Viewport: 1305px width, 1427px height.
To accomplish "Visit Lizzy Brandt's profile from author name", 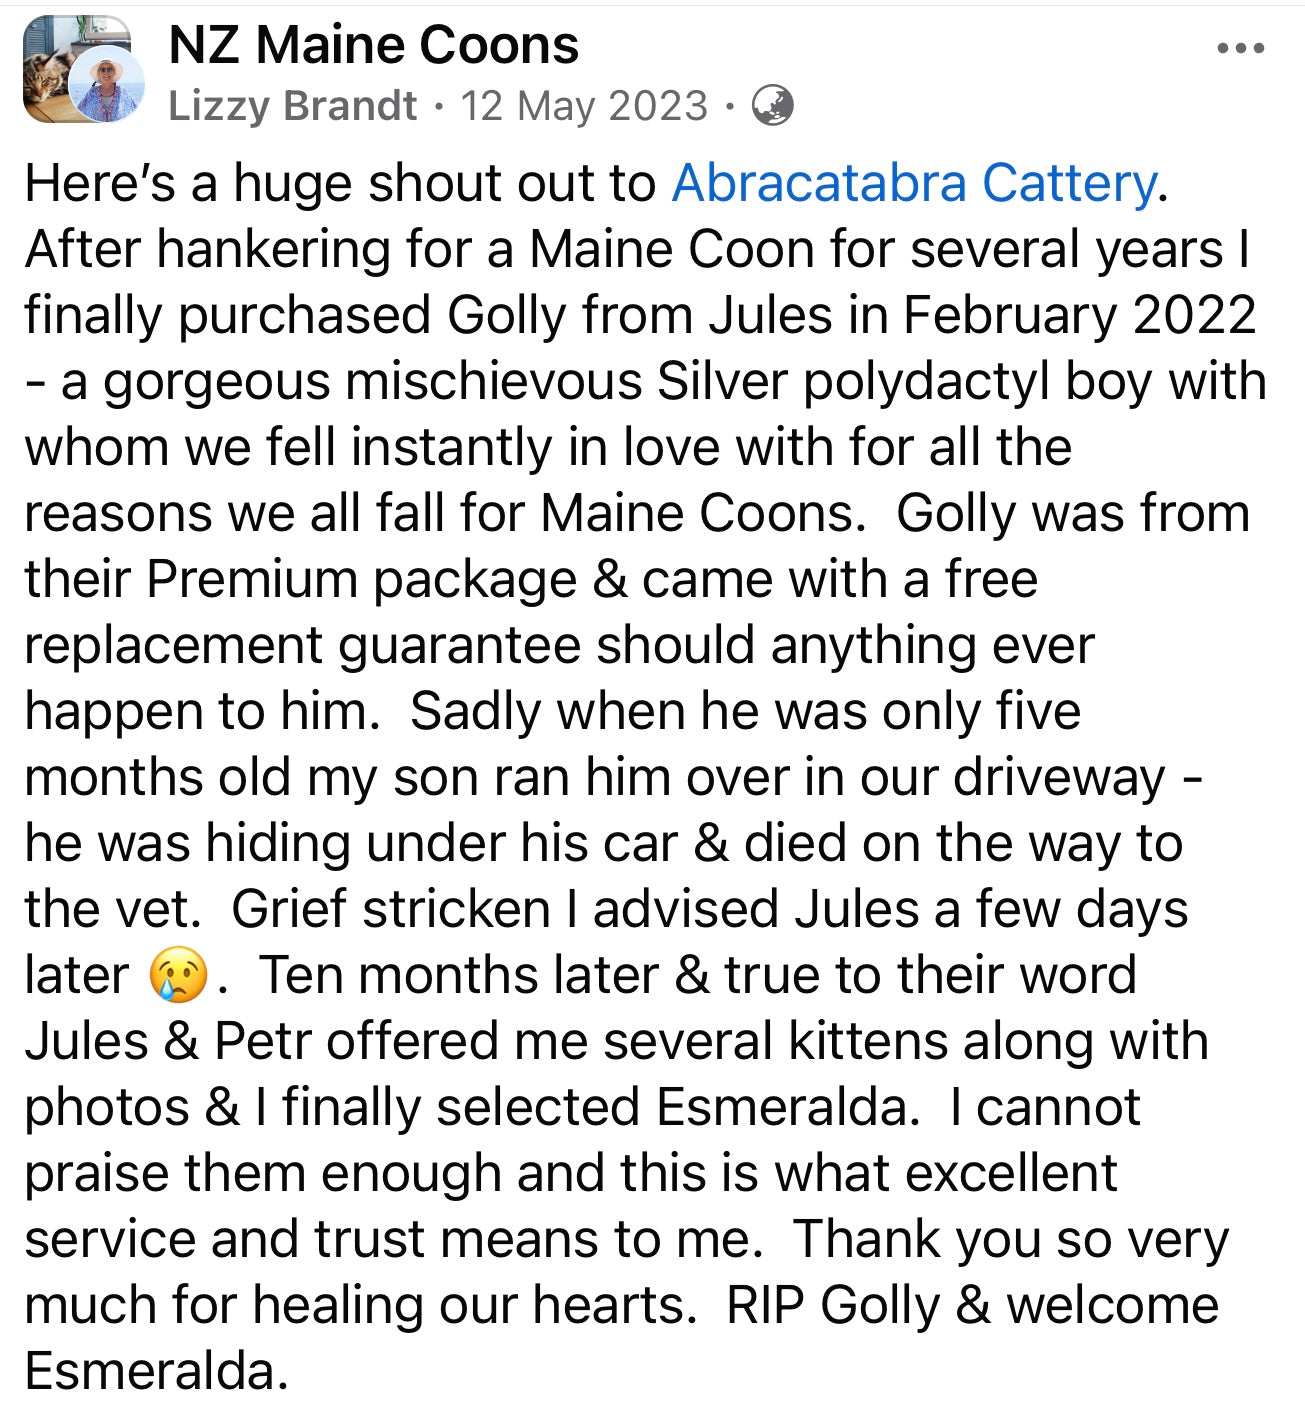I will click(x=293, y=105).
